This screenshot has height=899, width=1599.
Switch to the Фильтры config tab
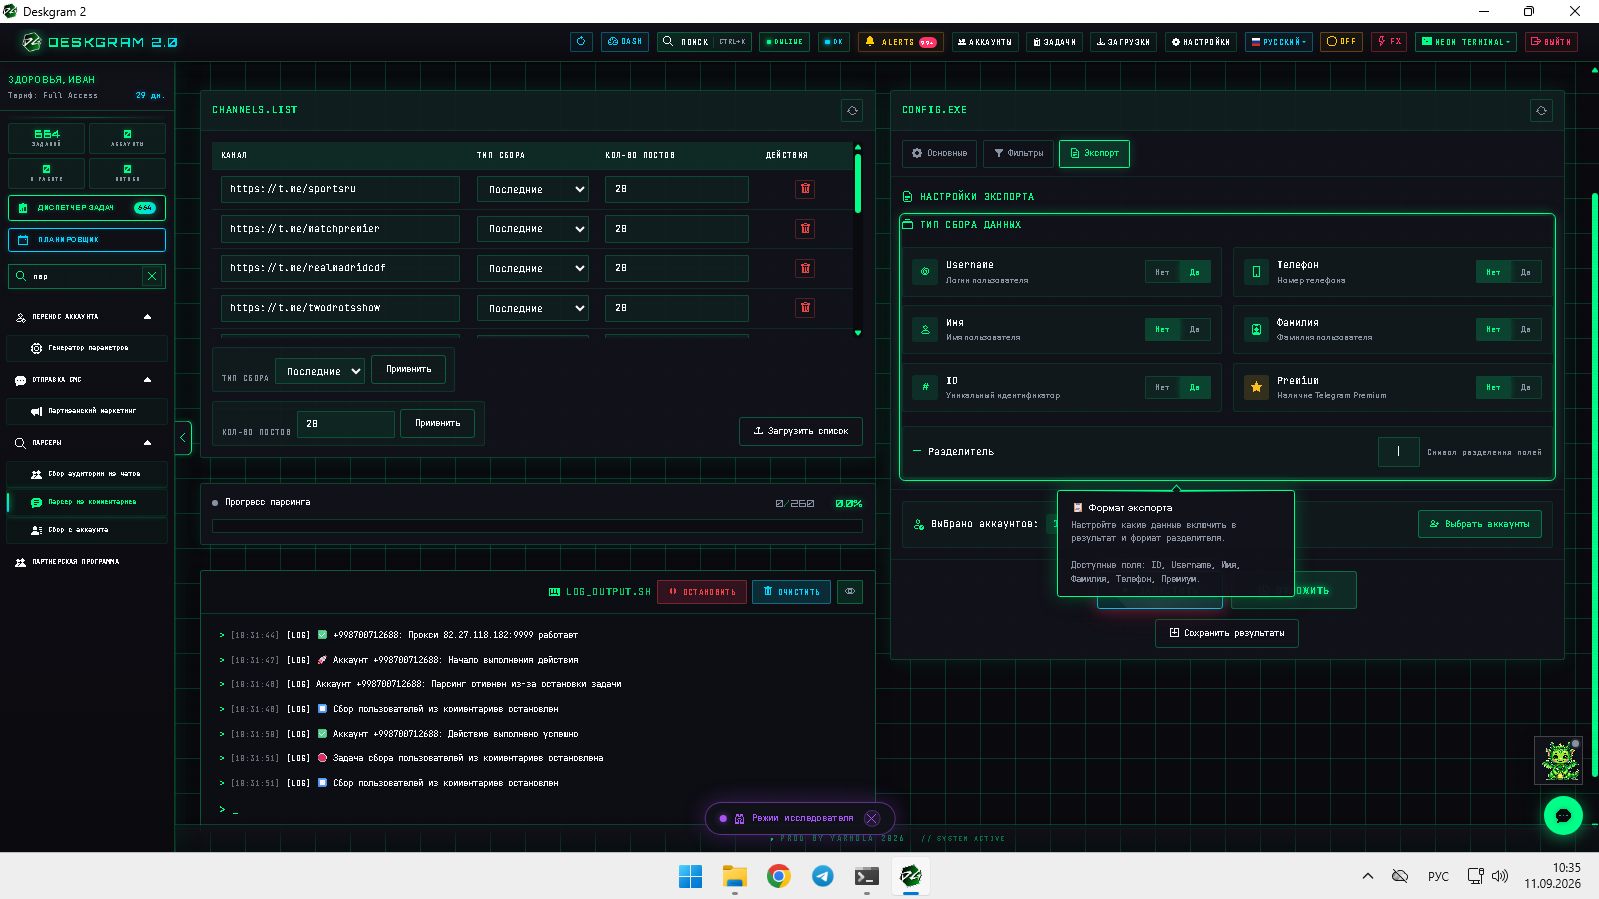(1018, 153)
